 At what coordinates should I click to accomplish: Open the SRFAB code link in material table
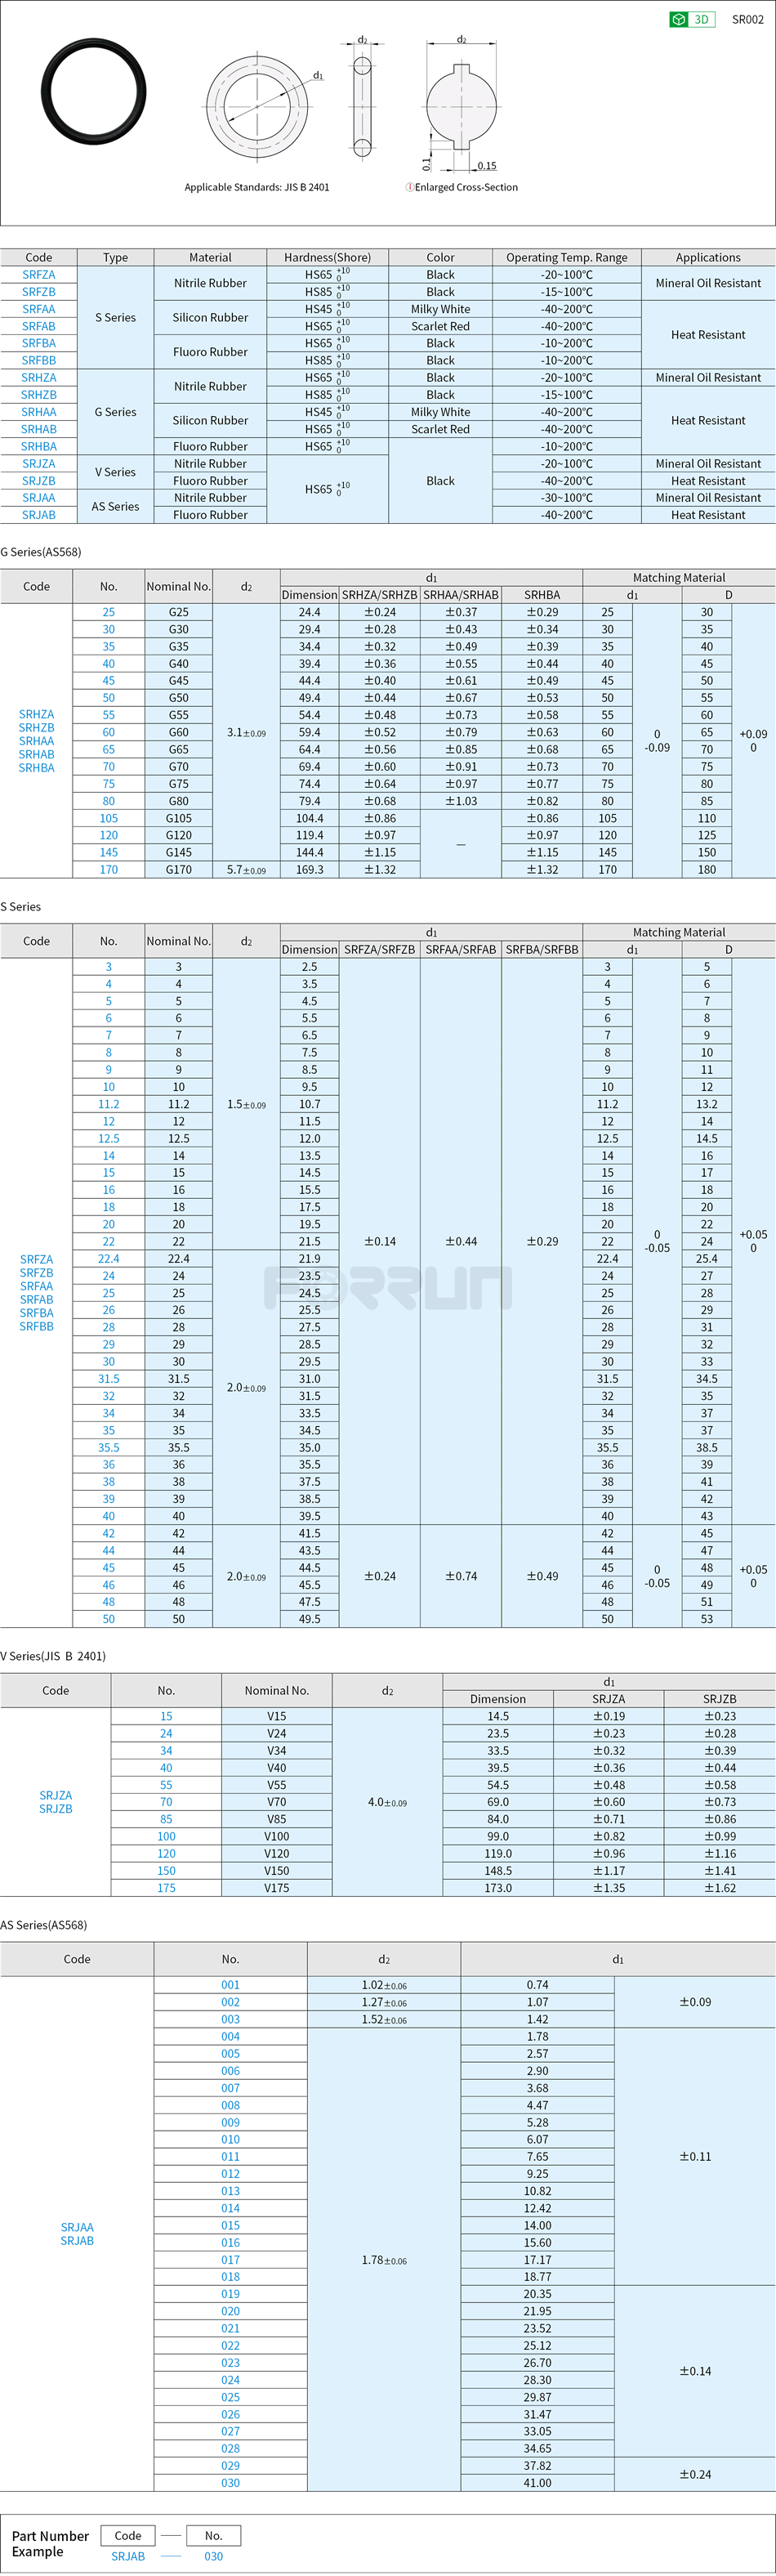click(x=39, y=326)
